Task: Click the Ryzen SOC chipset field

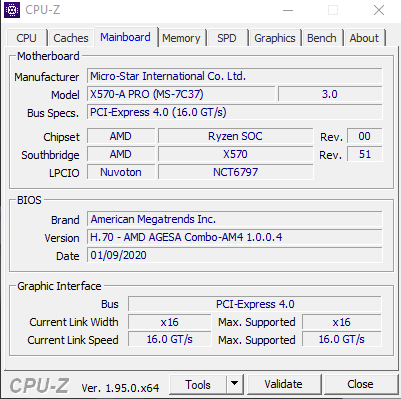Action: point(236,136)
